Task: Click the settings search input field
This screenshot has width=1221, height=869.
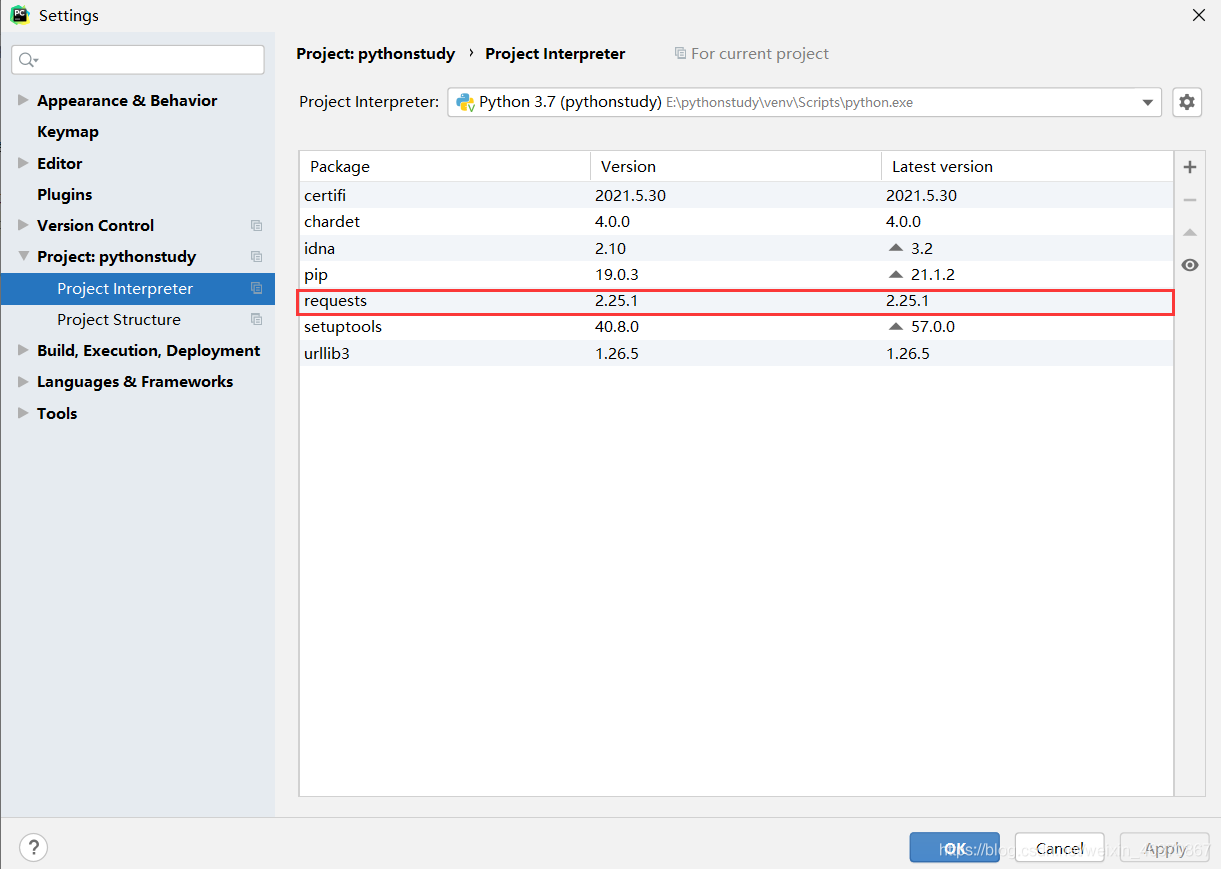Action: 138,60
